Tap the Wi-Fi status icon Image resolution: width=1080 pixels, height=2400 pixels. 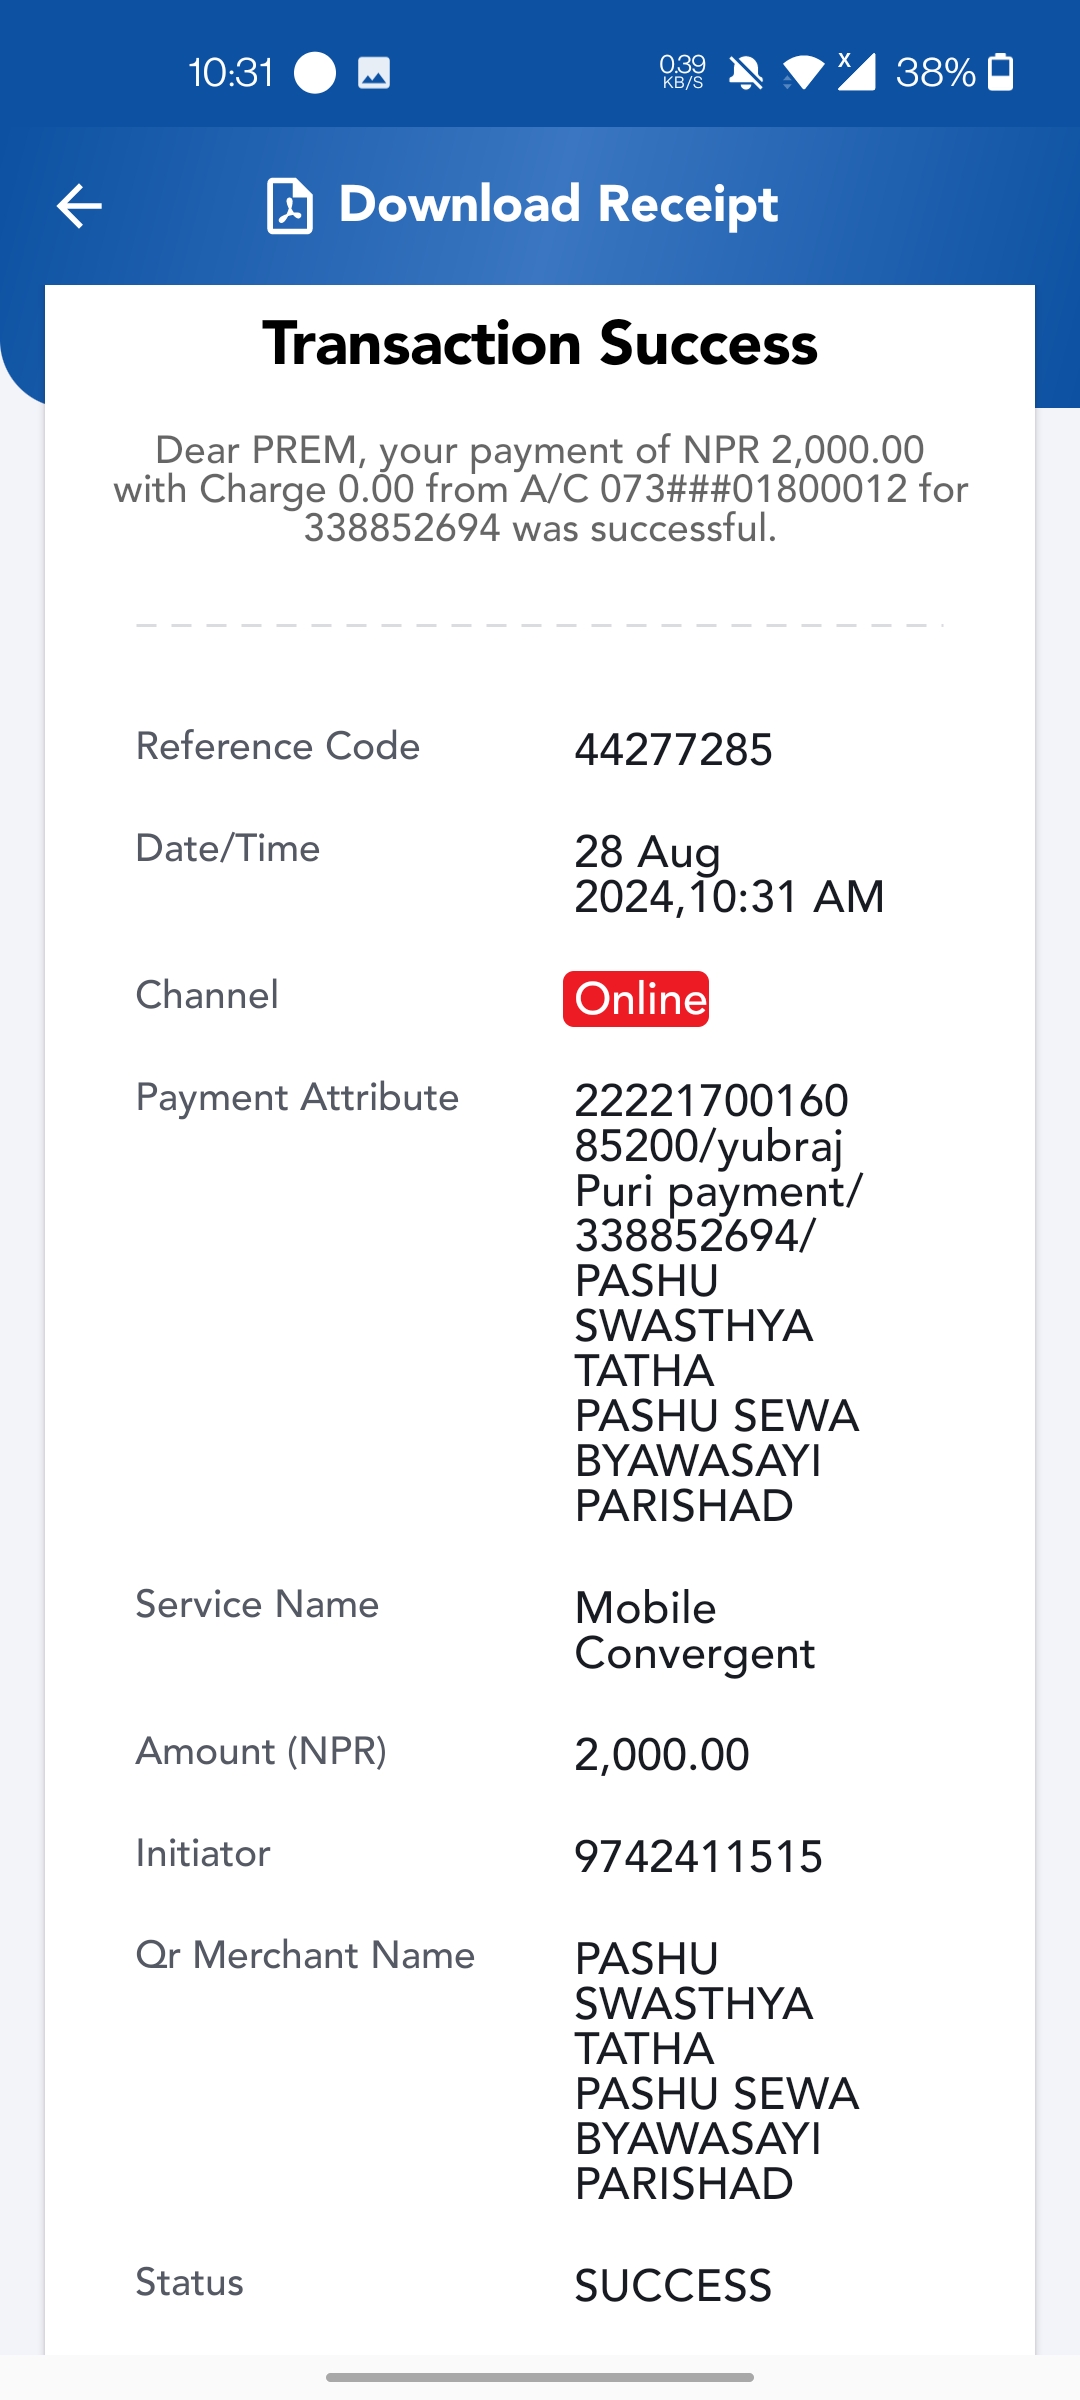(803, 72)
